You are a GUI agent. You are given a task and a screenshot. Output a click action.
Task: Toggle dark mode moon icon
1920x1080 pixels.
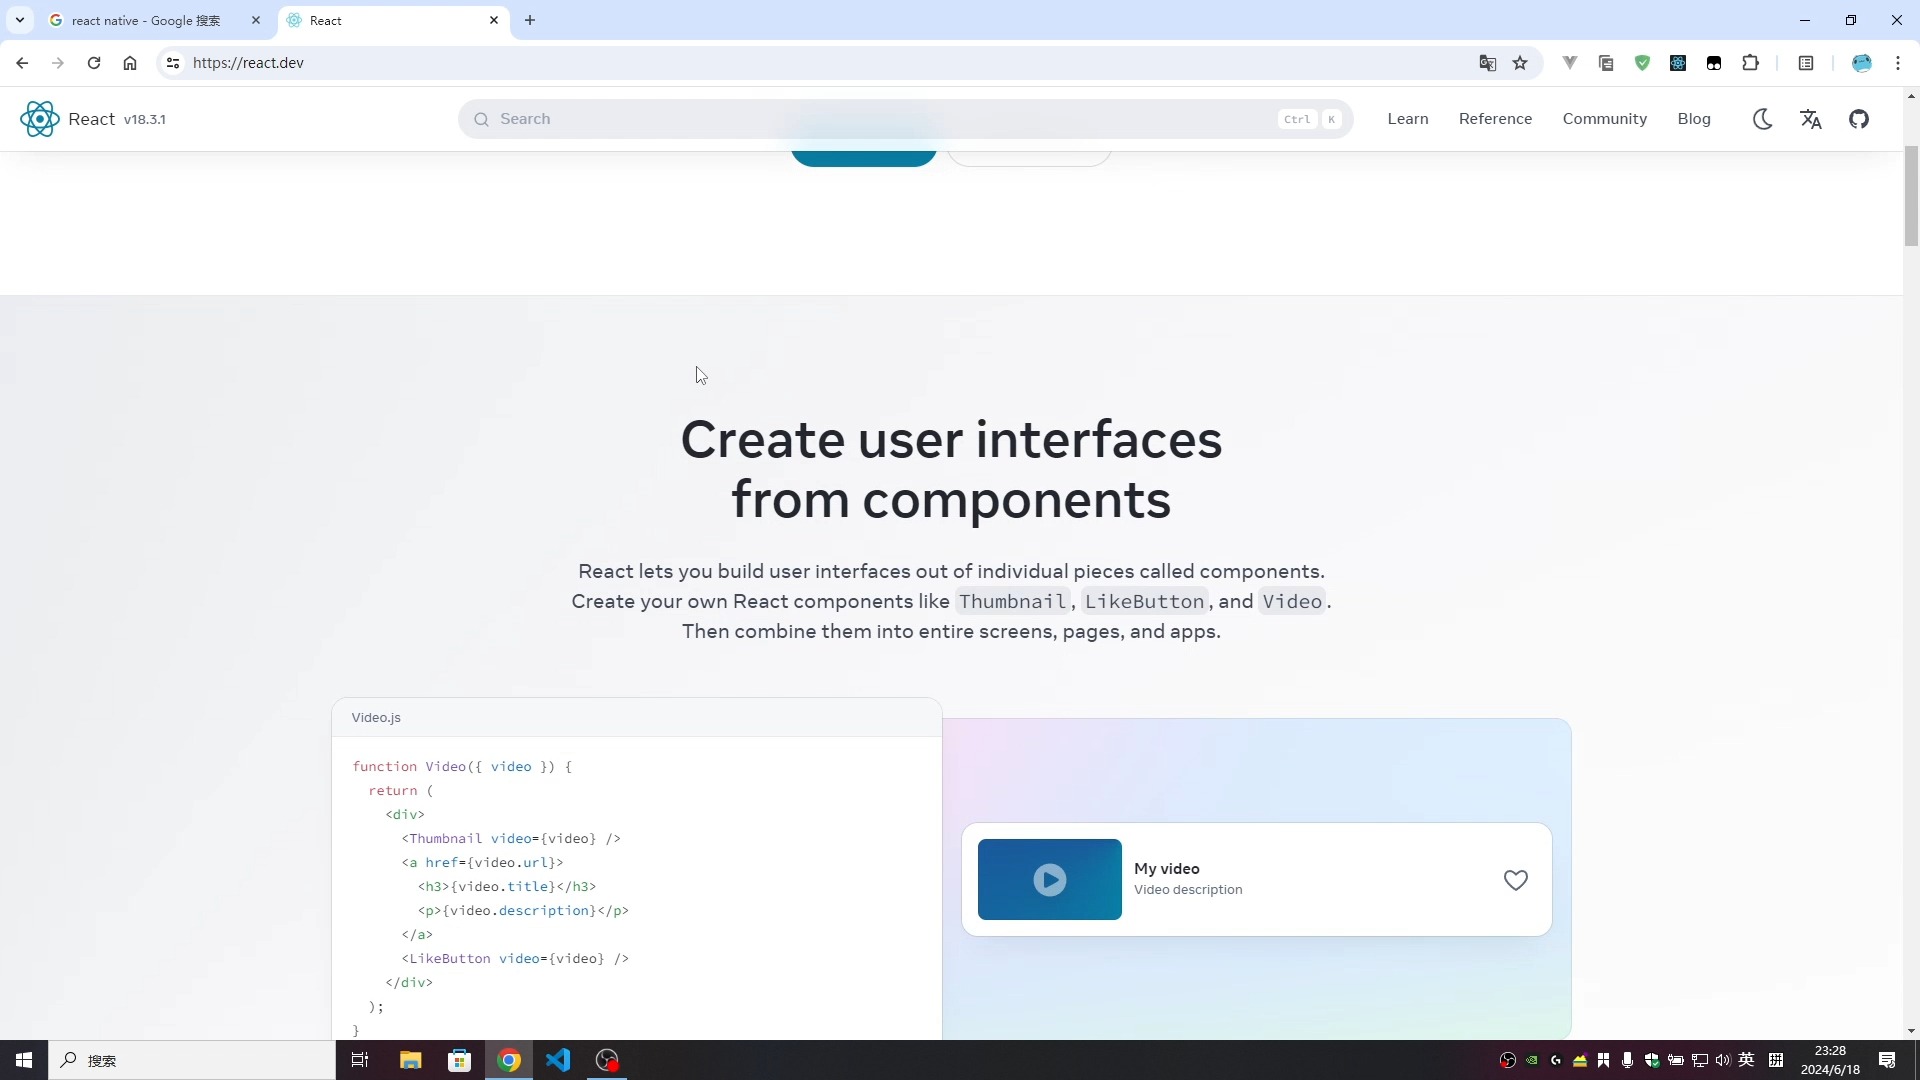click(x=1763, y=119)
